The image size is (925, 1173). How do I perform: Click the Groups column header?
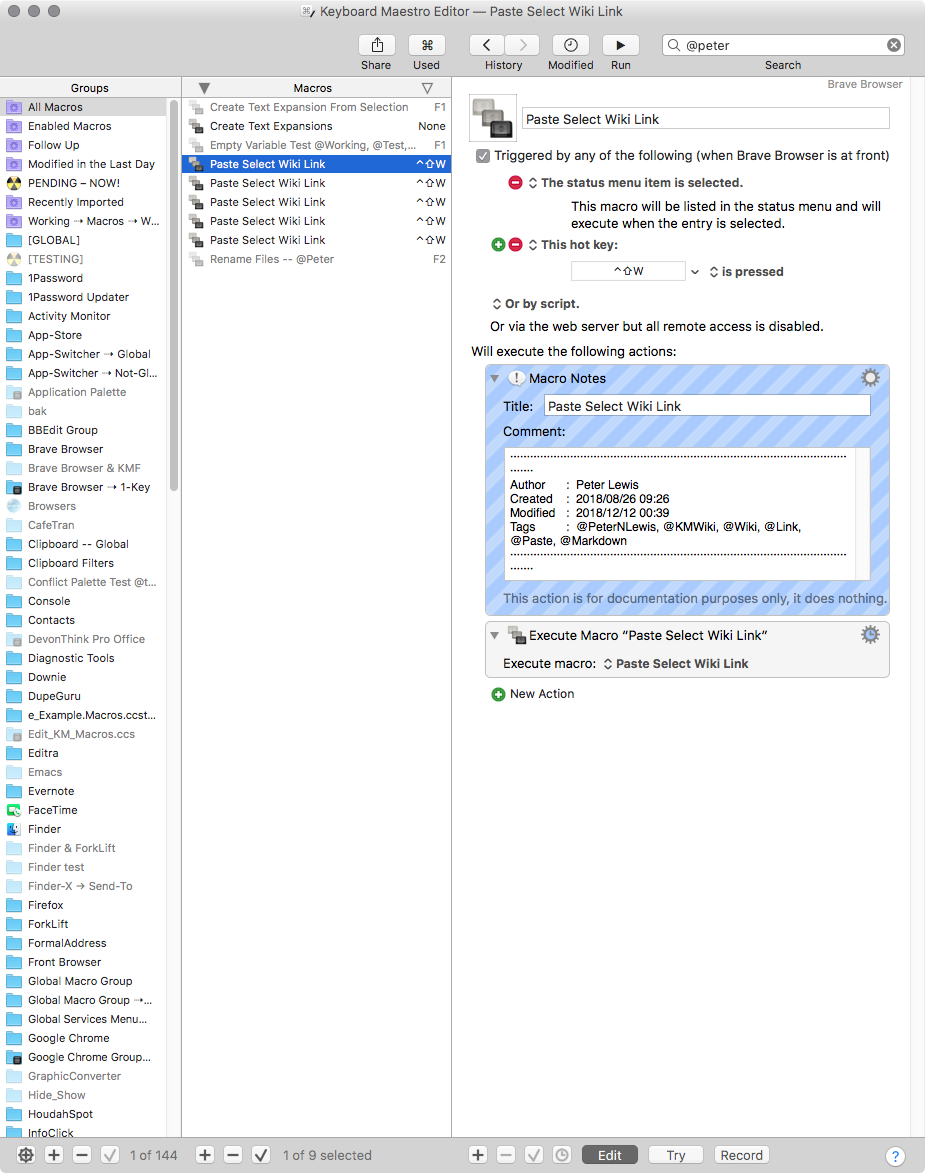point(90,88)
